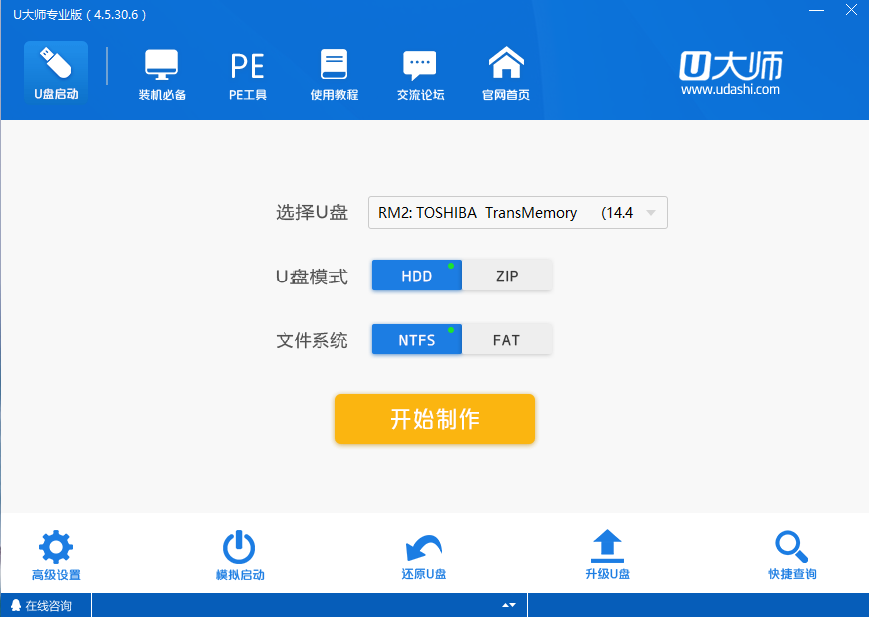This screenshot has width=869, height=617.
Task: Open 高级设置 advanced settings
Action: 55,553
